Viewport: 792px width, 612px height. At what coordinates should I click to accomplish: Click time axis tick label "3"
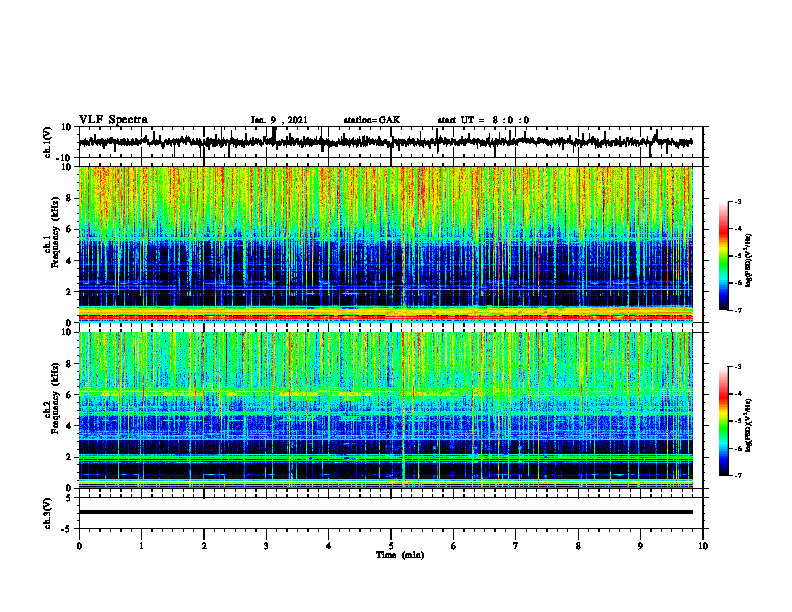point(266,546)
